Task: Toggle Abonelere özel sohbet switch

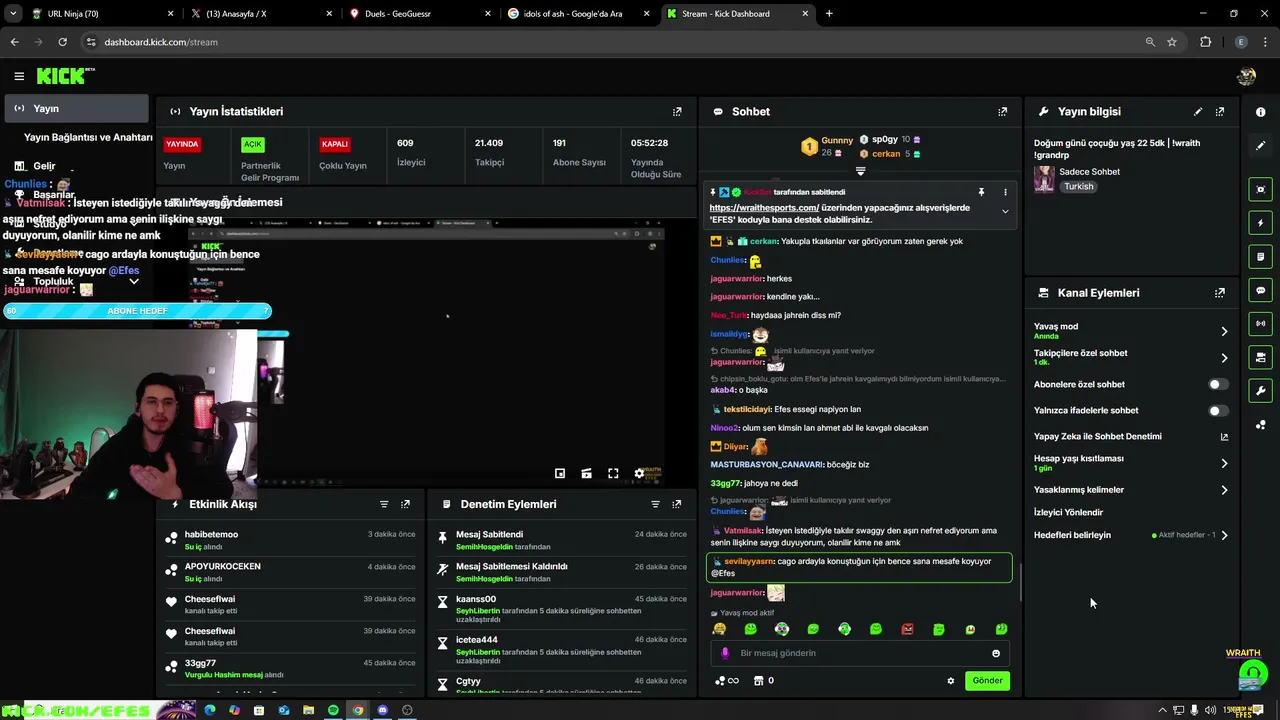Action: 1217,384
